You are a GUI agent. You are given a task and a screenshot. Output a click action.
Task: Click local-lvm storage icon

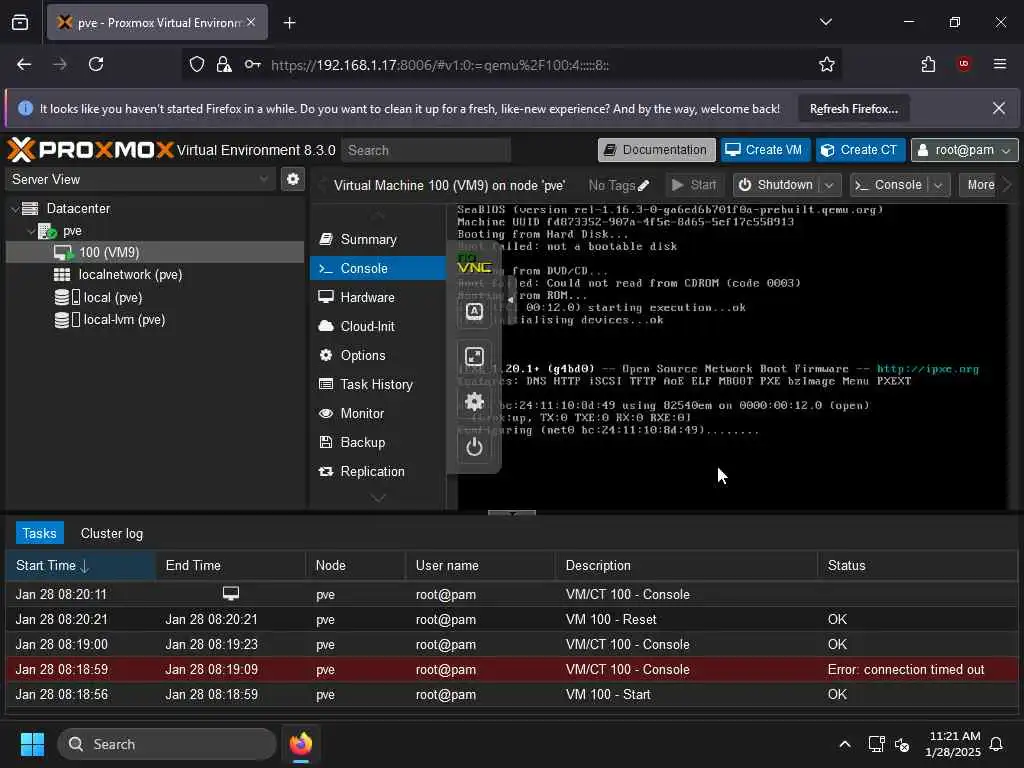pos(67,320)
